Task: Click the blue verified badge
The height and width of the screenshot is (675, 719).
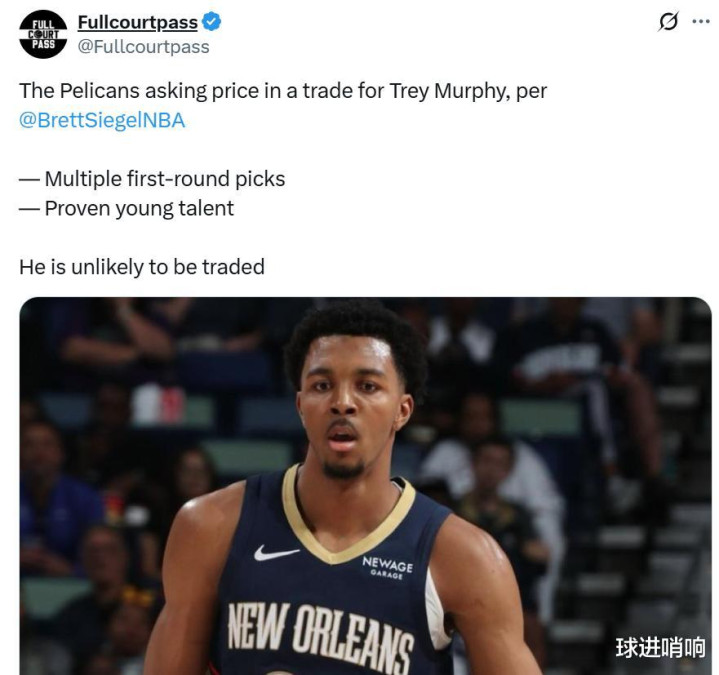Action: tap(211, 22)
